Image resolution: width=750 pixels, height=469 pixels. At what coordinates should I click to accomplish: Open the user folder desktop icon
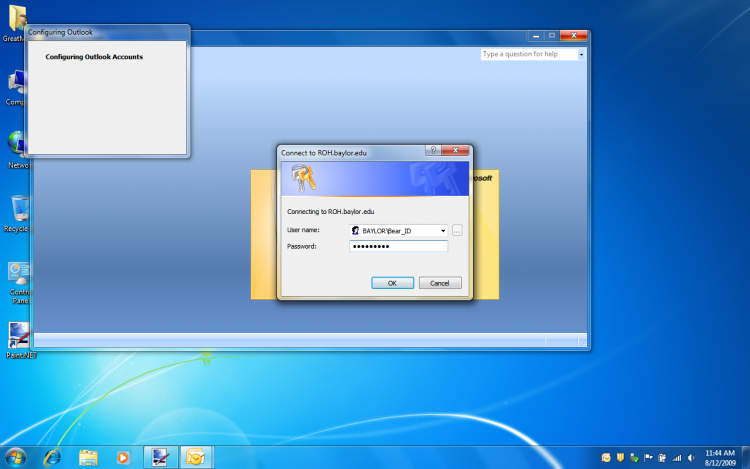pos(15,23)
